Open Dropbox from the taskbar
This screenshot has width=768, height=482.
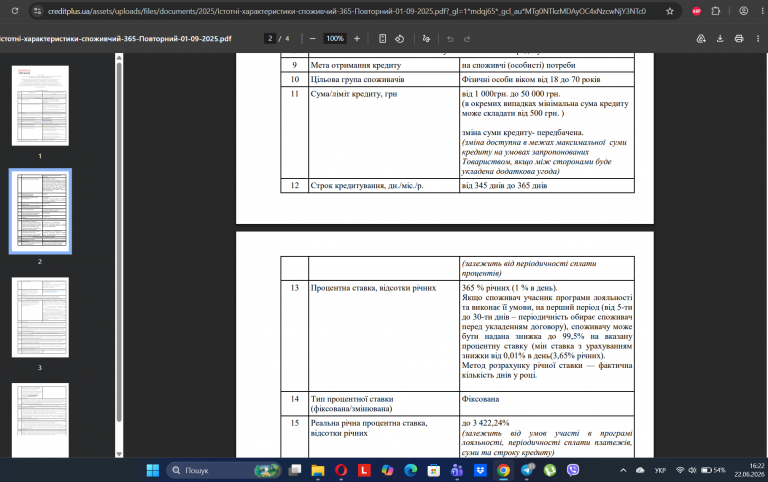(x=480, y=470)
